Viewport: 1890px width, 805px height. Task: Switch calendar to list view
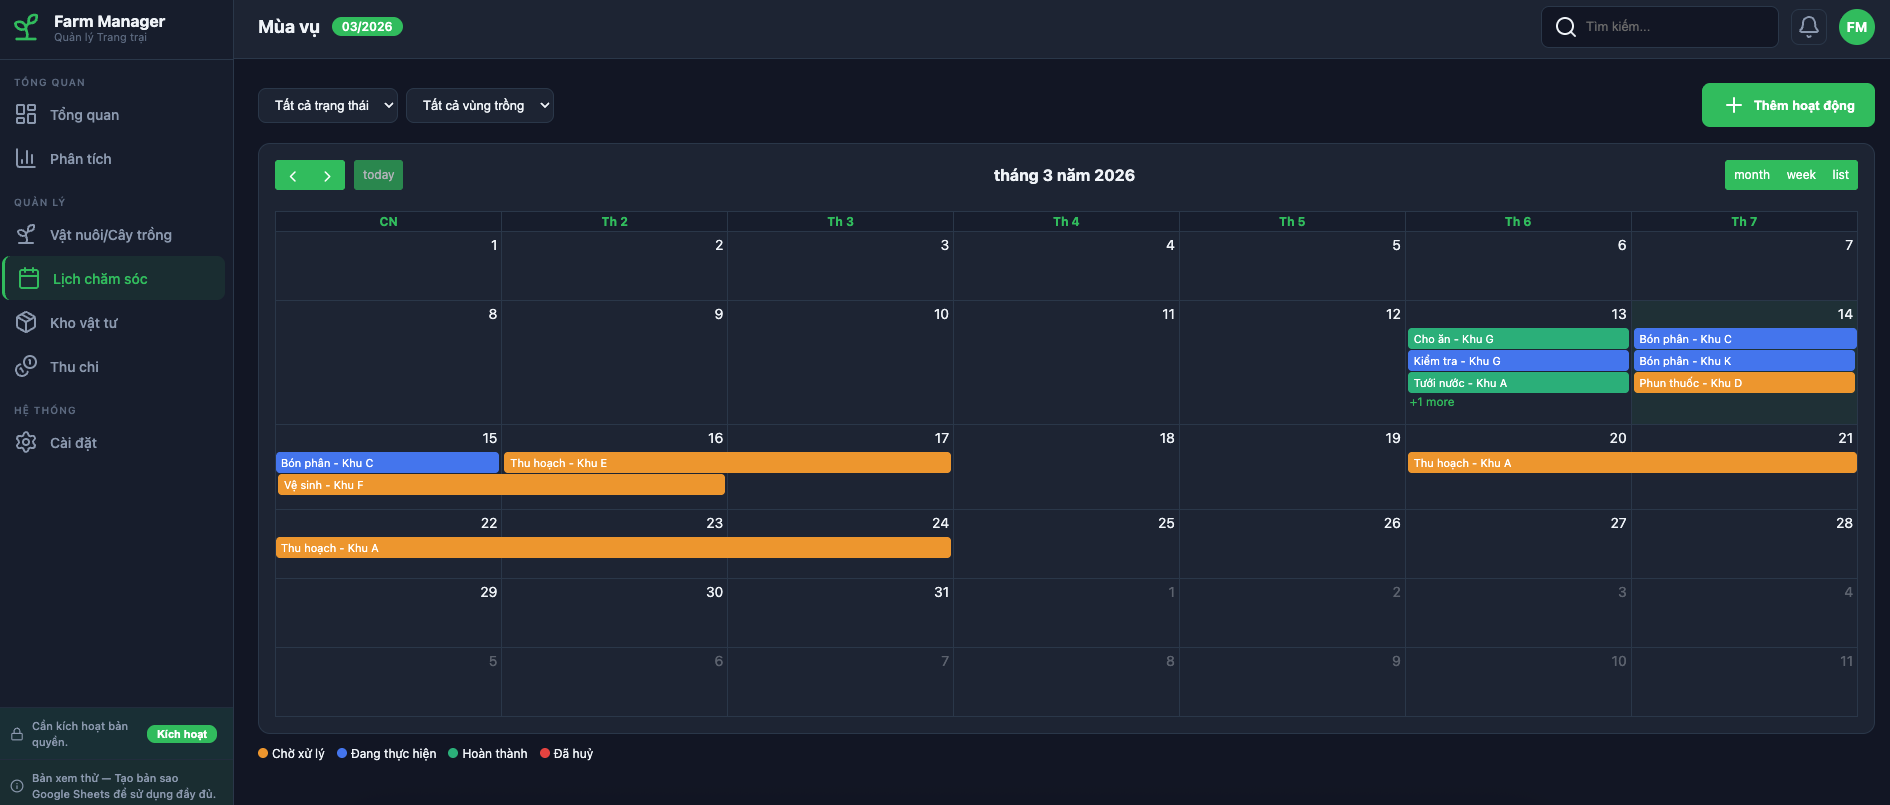tap(1840, 175)
